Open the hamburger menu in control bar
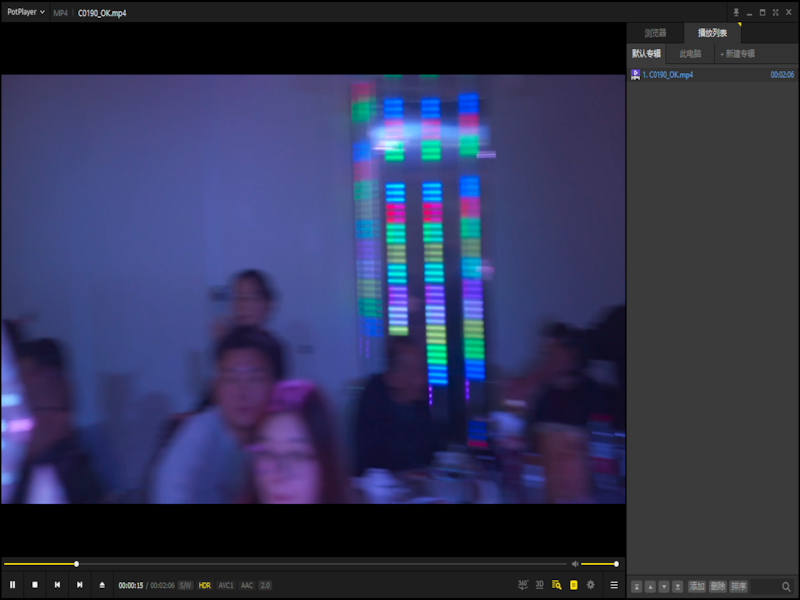 point(614,585)
